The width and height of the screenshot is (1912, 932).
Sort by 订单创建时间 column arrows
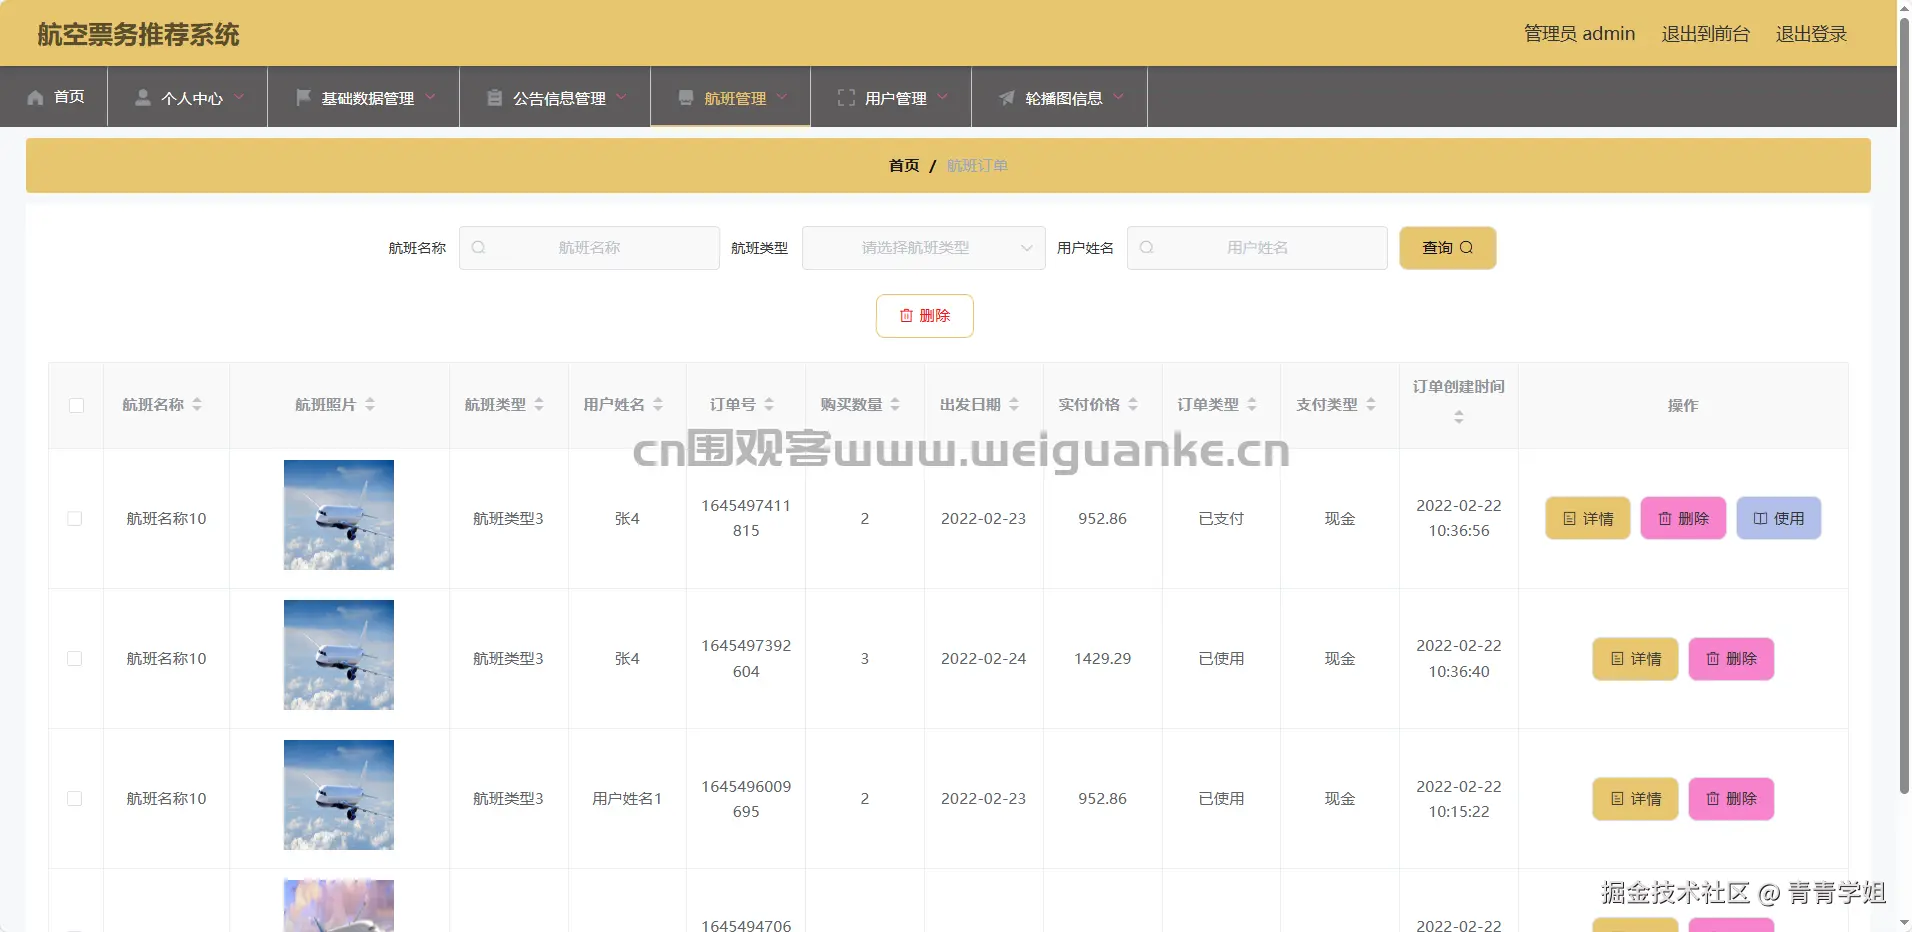click(x=1459, y=417)
